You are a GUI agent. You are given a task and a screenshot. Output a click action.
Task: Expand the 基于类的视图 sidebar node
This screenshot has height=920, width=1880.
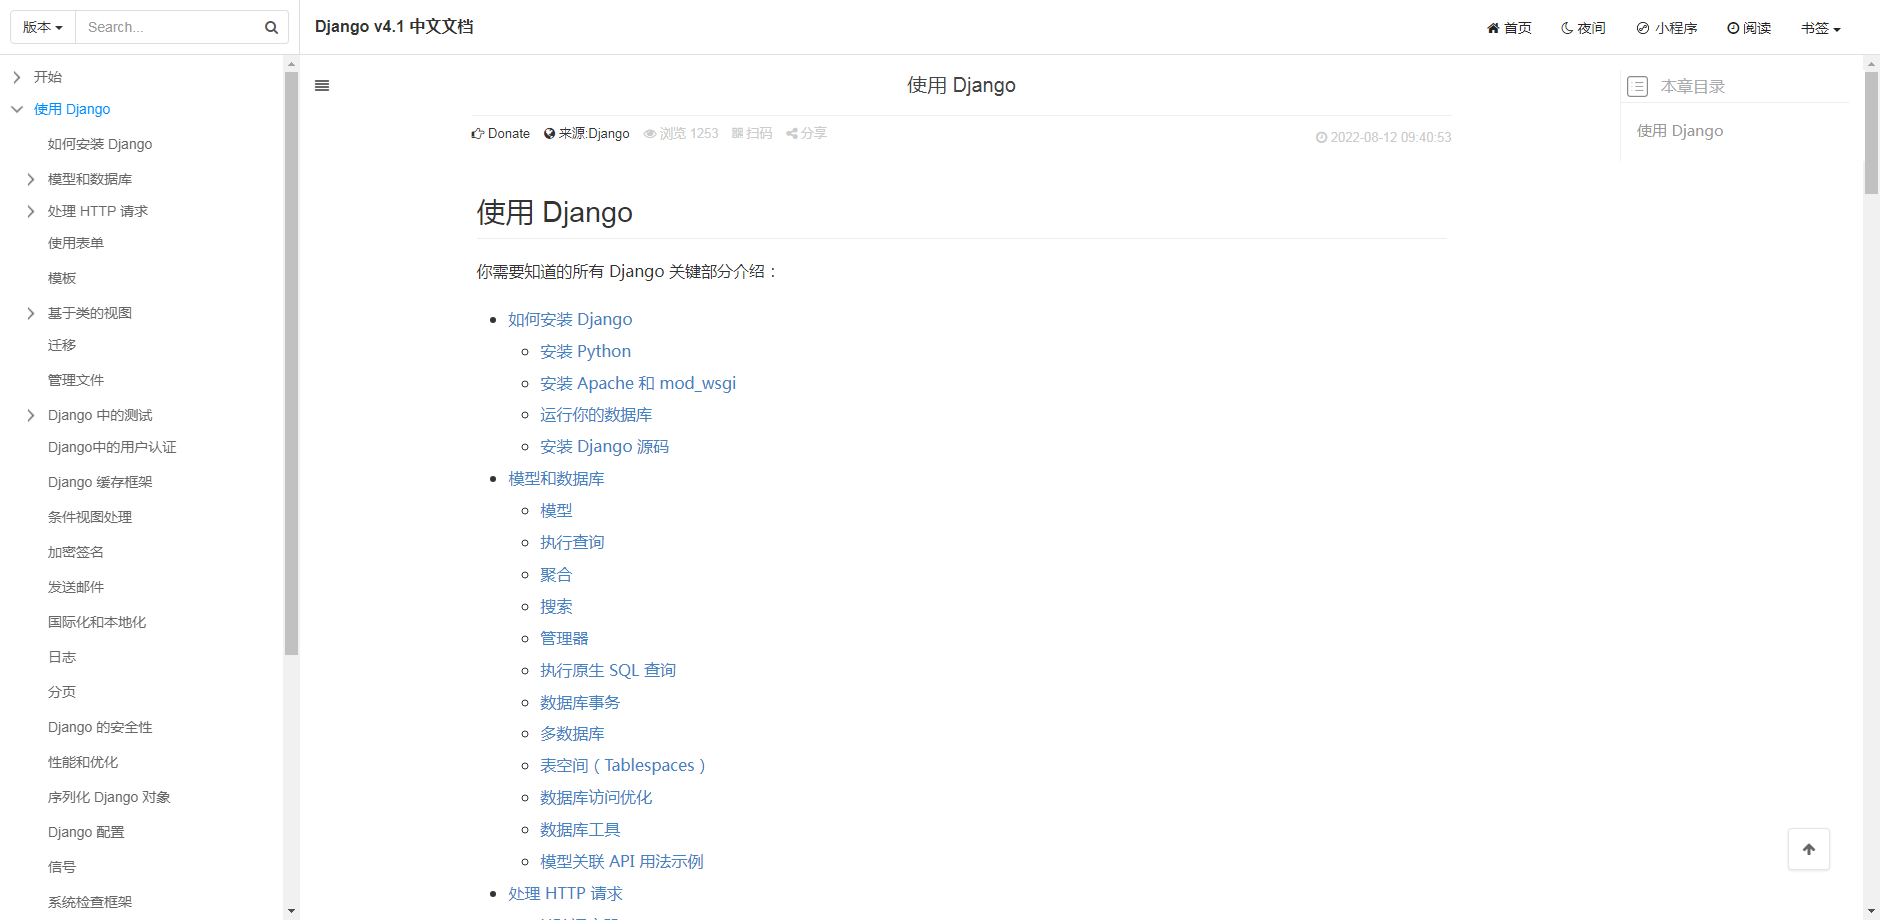pos(31,313)
